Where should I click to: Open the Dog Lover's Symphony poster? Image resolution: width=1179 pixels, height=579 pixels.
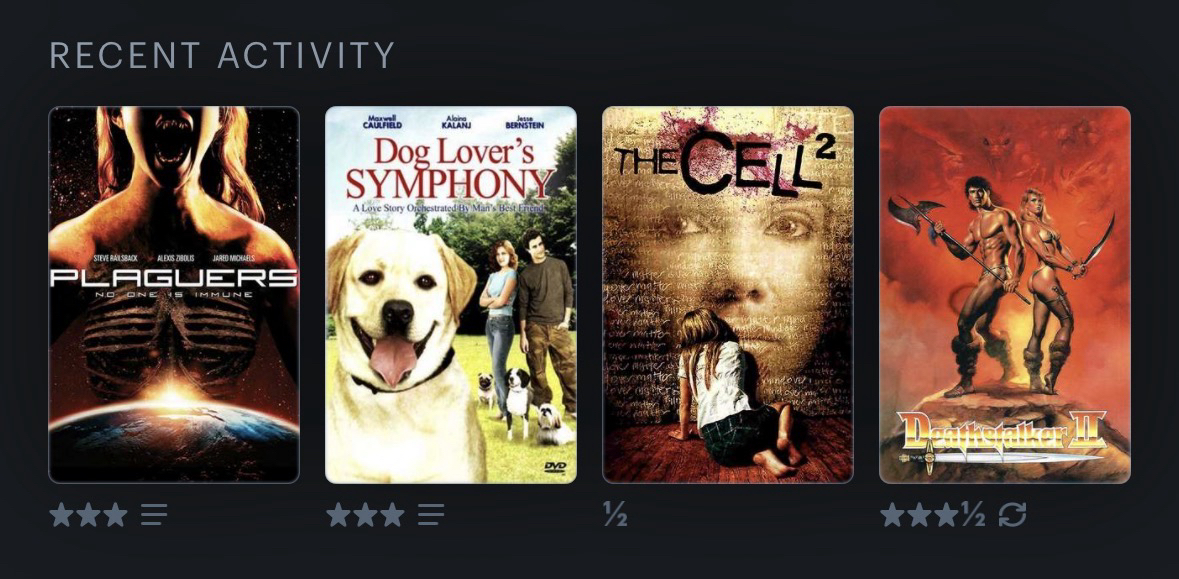point(451,295)
